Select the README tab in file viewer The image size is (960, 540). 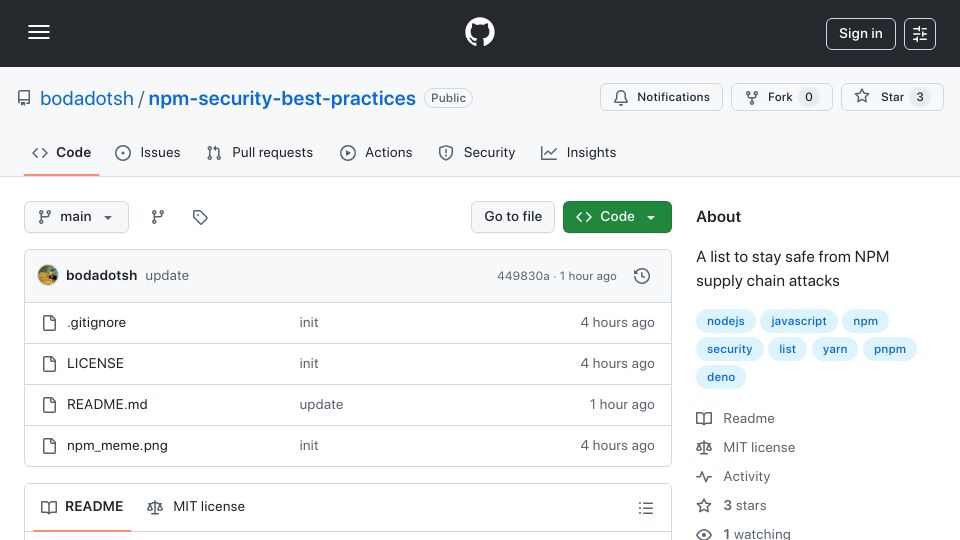82,507
